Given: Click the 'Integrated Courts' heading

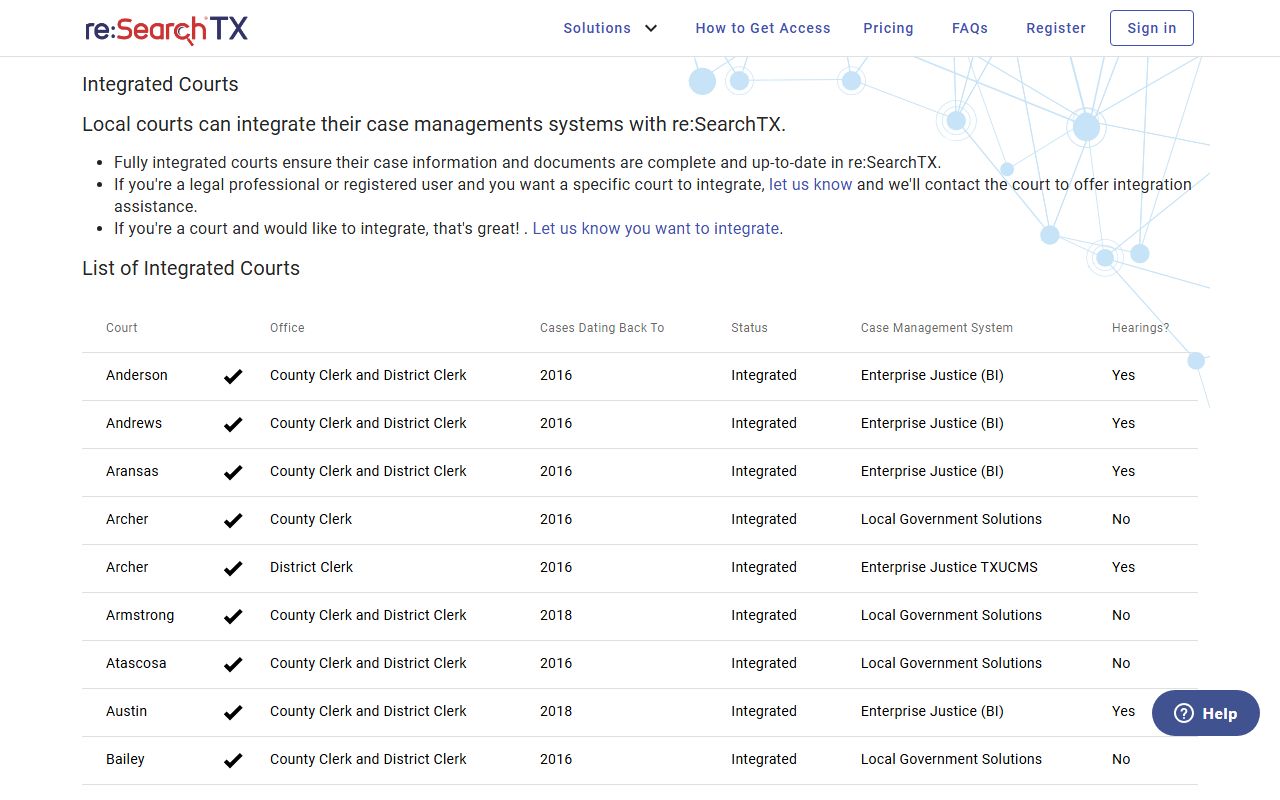Looking at the screenshot, I should [160, 84].
